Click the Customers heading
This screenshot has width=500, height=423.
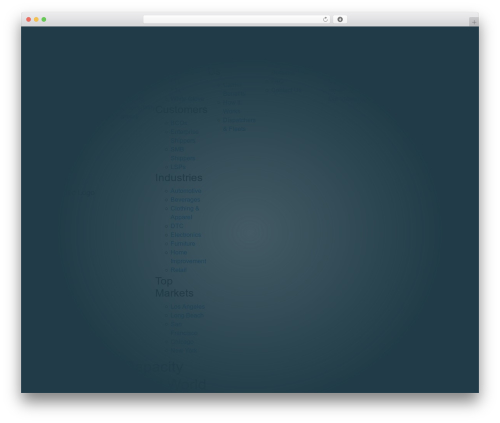tap(181, 109)
